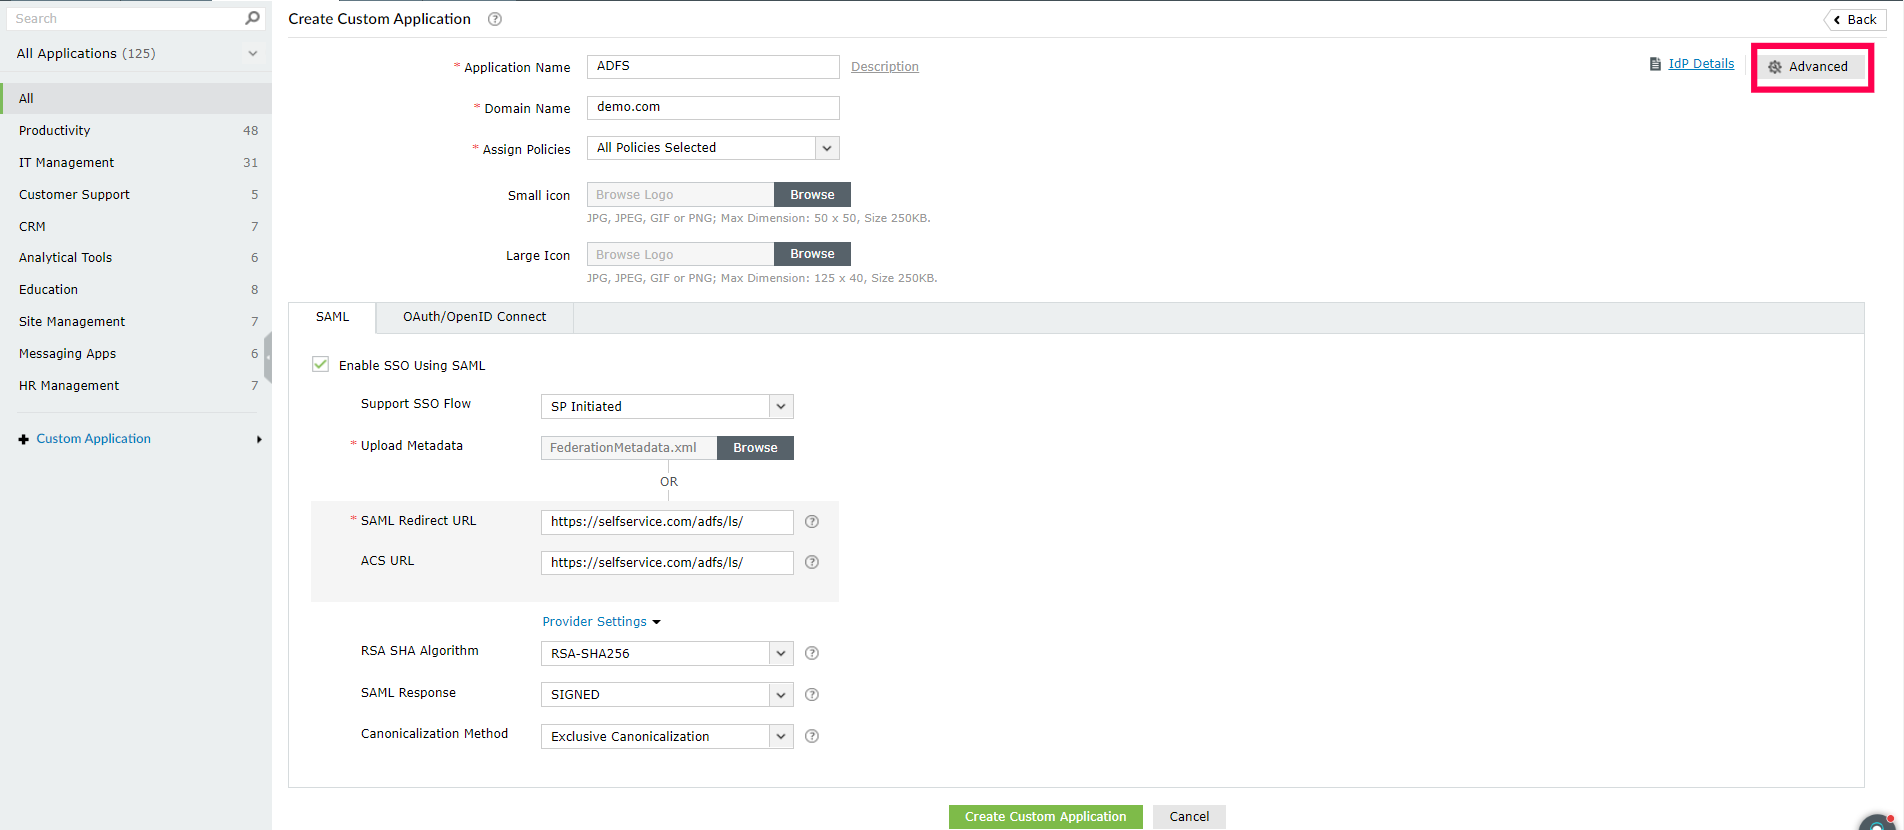
Task: Open help for ACS URL
Action: pos(812,562)
